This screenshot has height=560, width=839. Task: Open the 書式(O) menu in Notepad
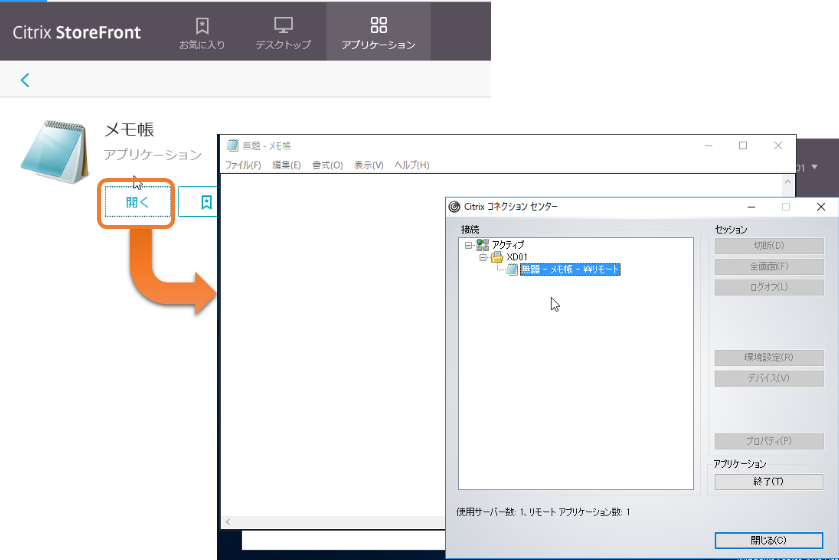click(327, 165)
